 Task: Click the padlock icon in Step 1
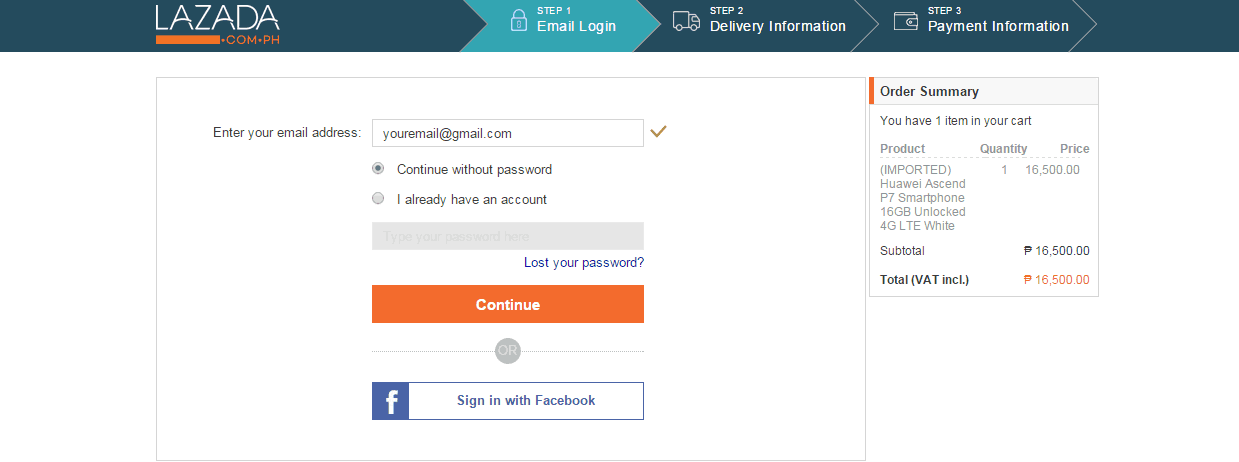[518, 20]
